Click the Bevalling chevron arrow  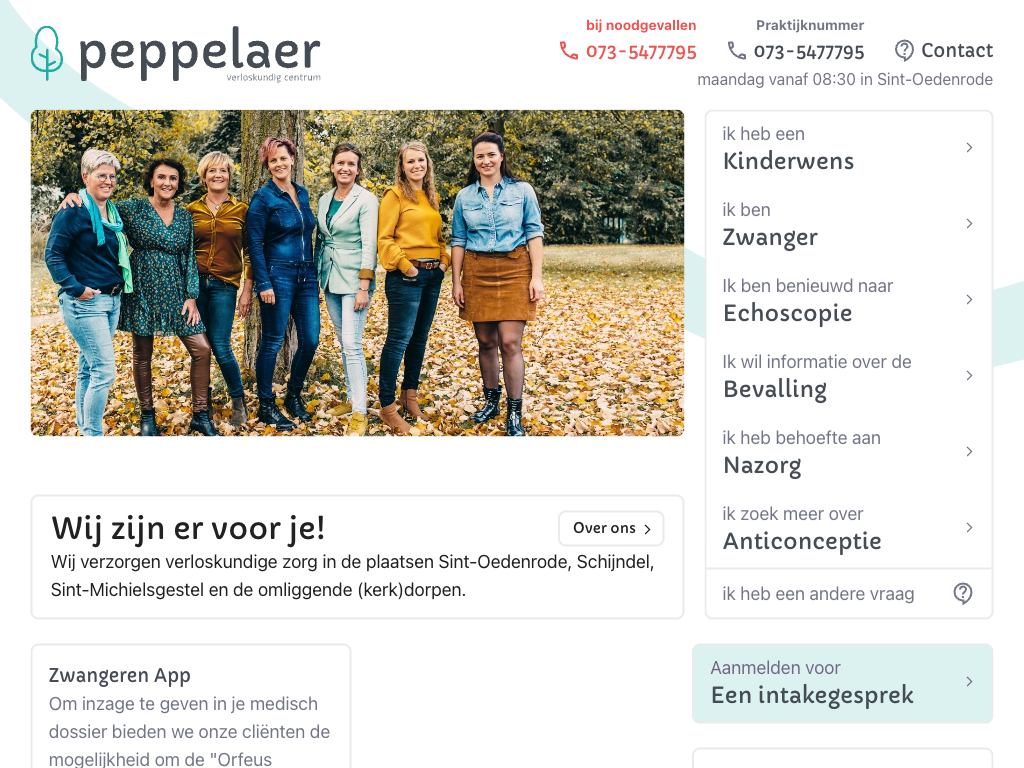click(x=969, y=376)
